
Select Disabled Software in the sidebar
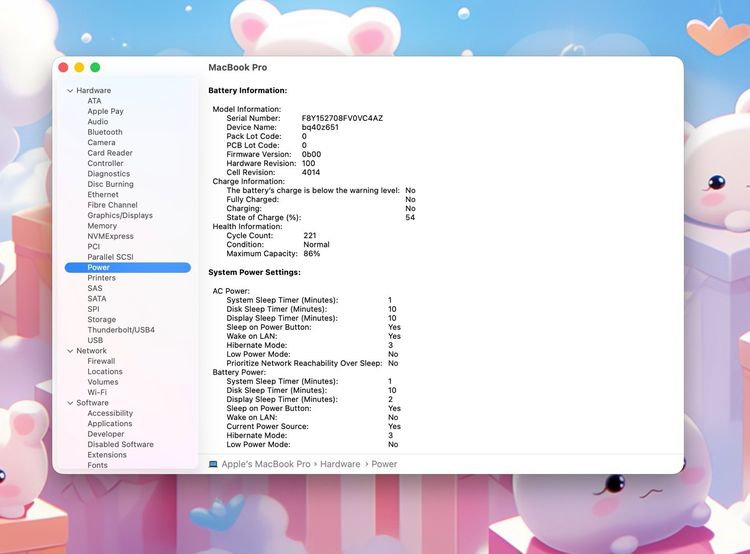[x=121, y=444]
